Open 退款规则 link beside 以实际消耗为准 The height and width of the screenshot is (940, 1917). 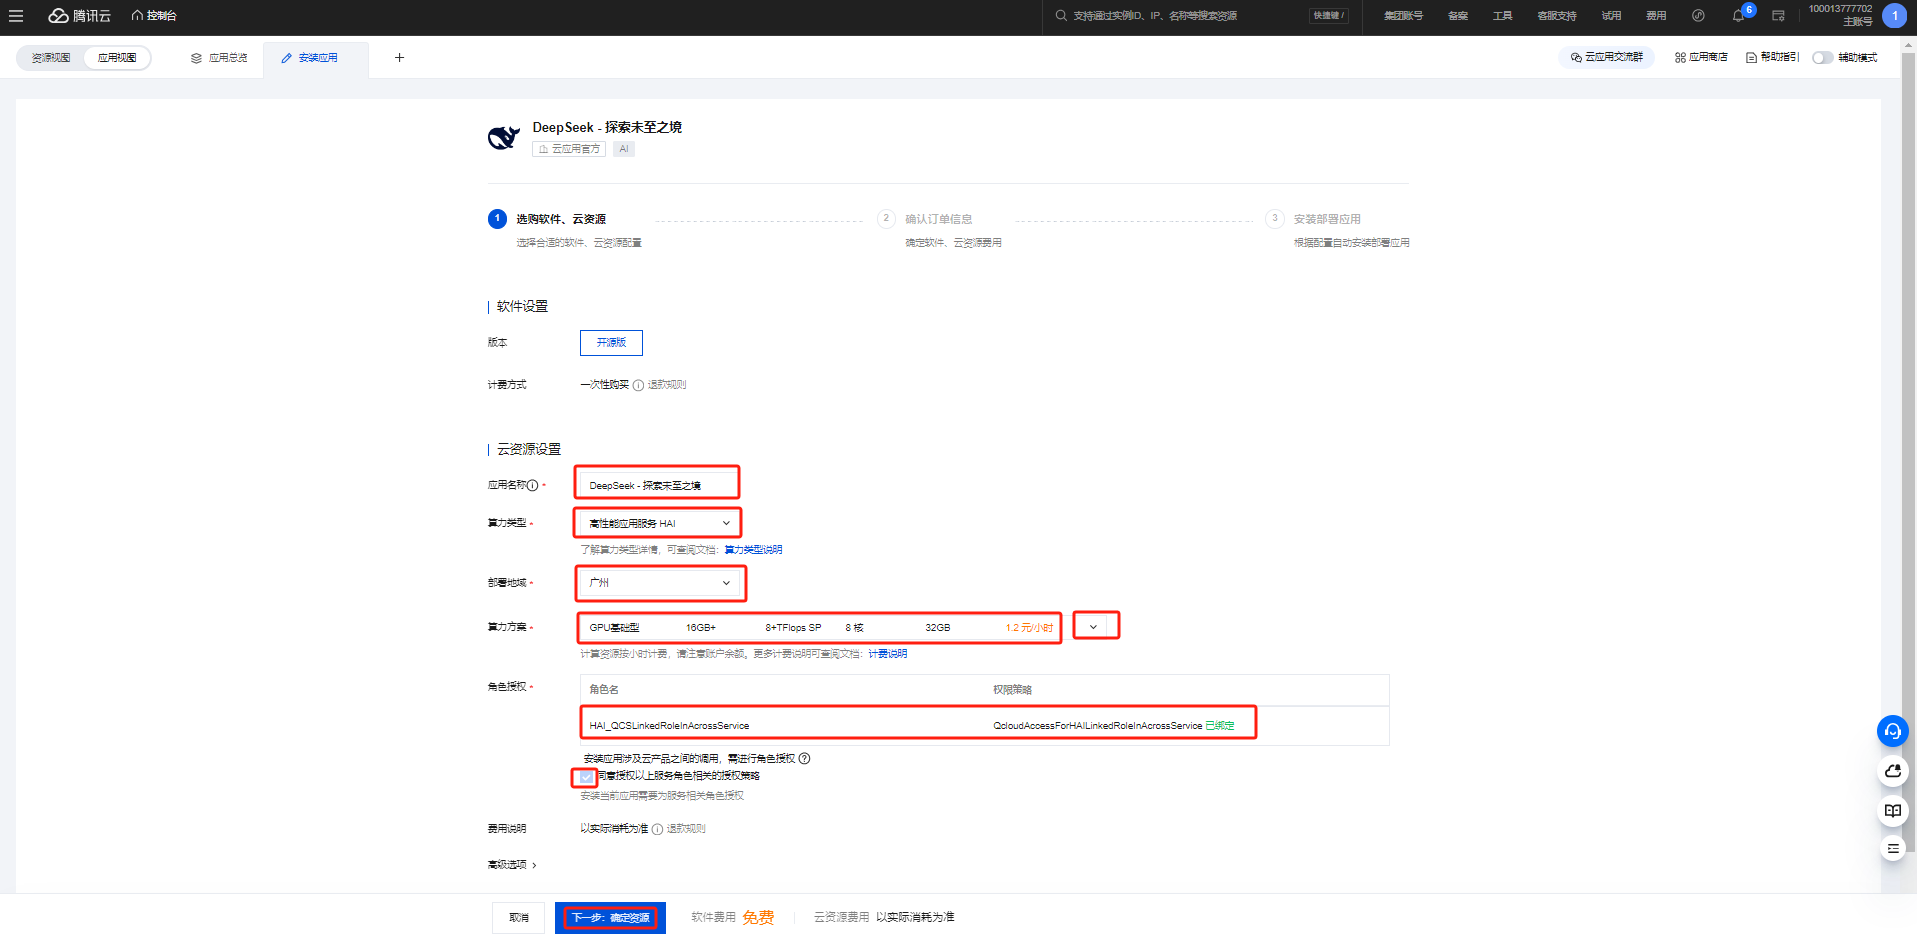[686, 829]
